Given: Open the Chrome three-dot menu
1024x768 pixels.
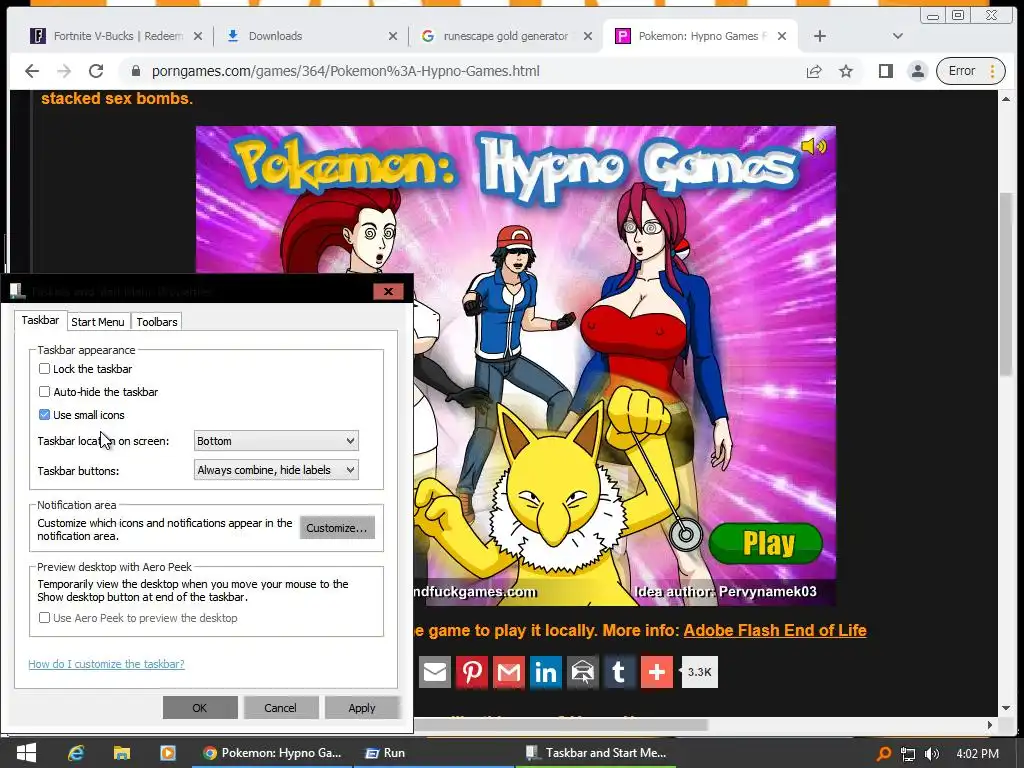Looking at the screenshot, I should (993, 71).
